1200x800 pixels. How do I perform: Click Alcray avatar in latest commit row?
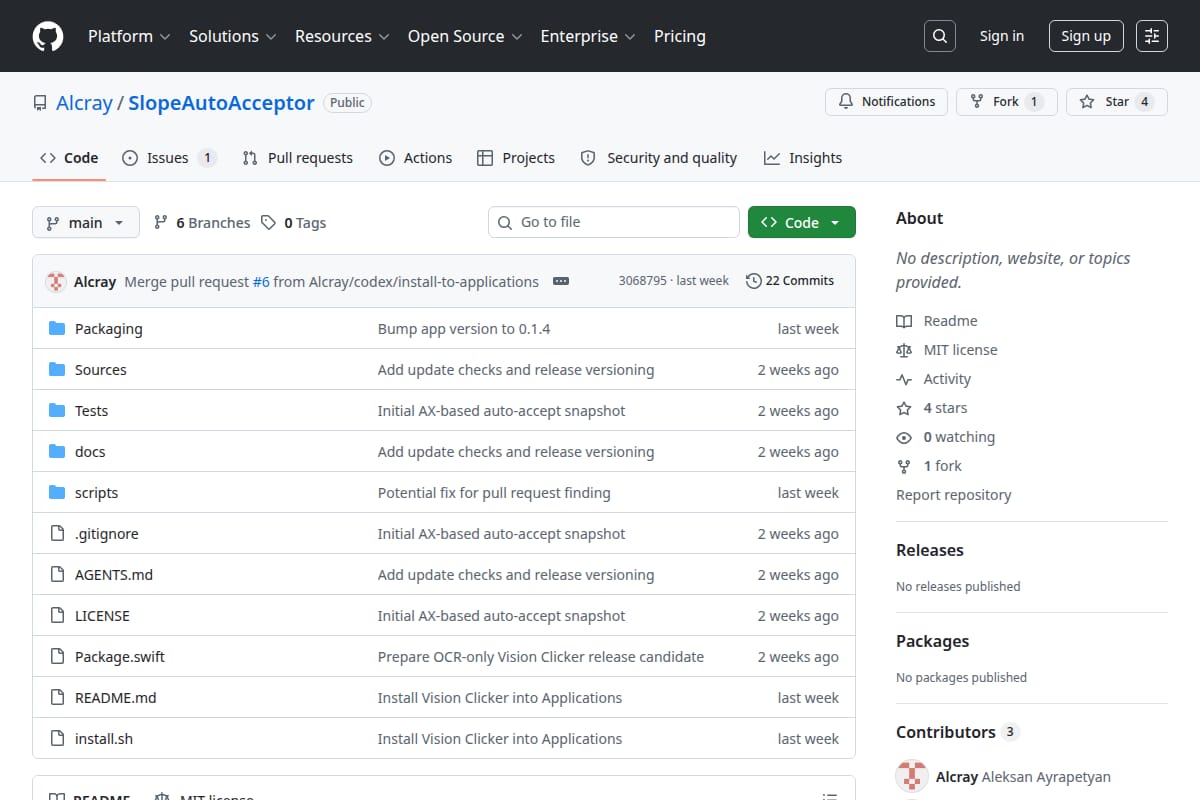coord(56,282)
